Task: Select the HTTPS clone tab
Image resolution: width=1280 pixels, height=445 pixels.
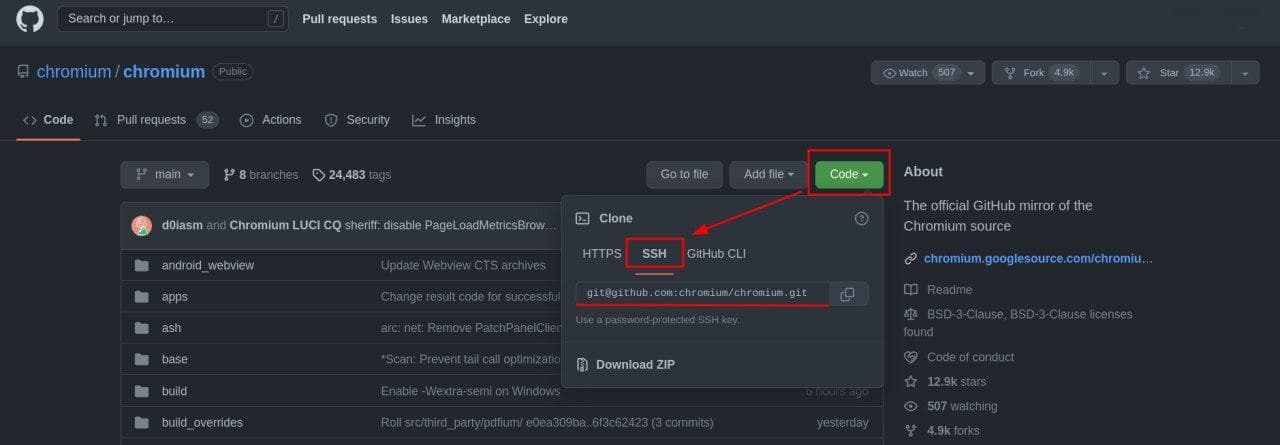Action: click(x=602, y=254)
